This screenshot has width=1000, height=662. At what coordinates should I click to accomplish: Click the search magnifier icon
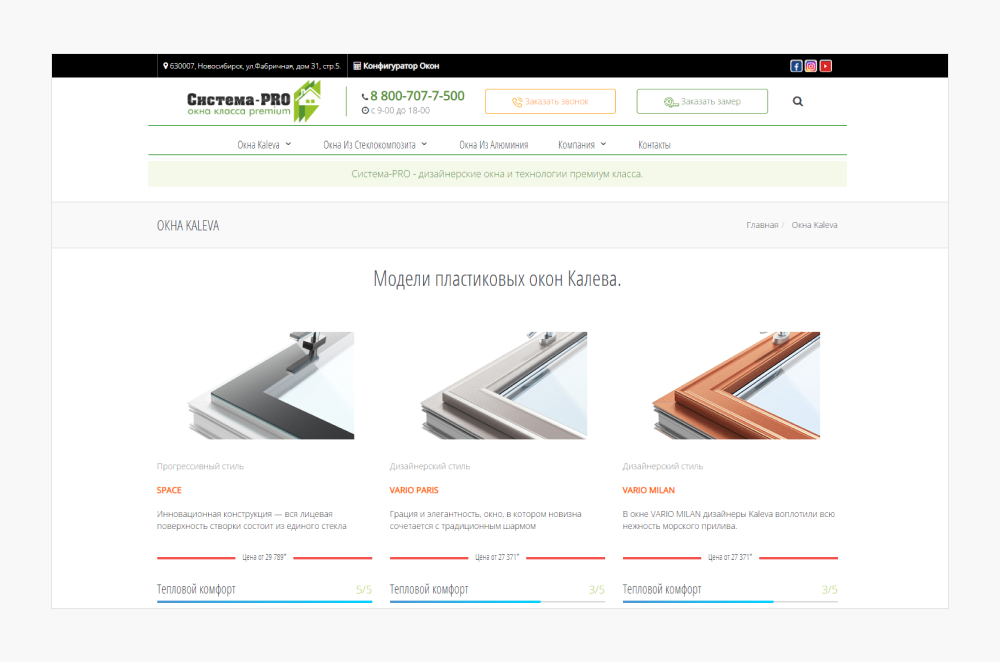coord(798,101)
